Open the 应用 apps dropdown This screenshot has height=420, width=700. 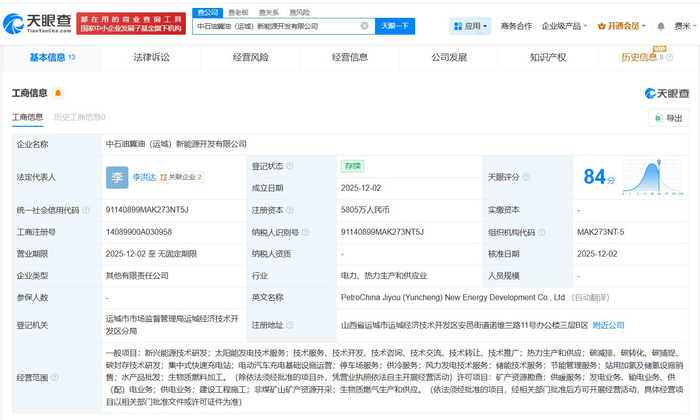[470, 26]
